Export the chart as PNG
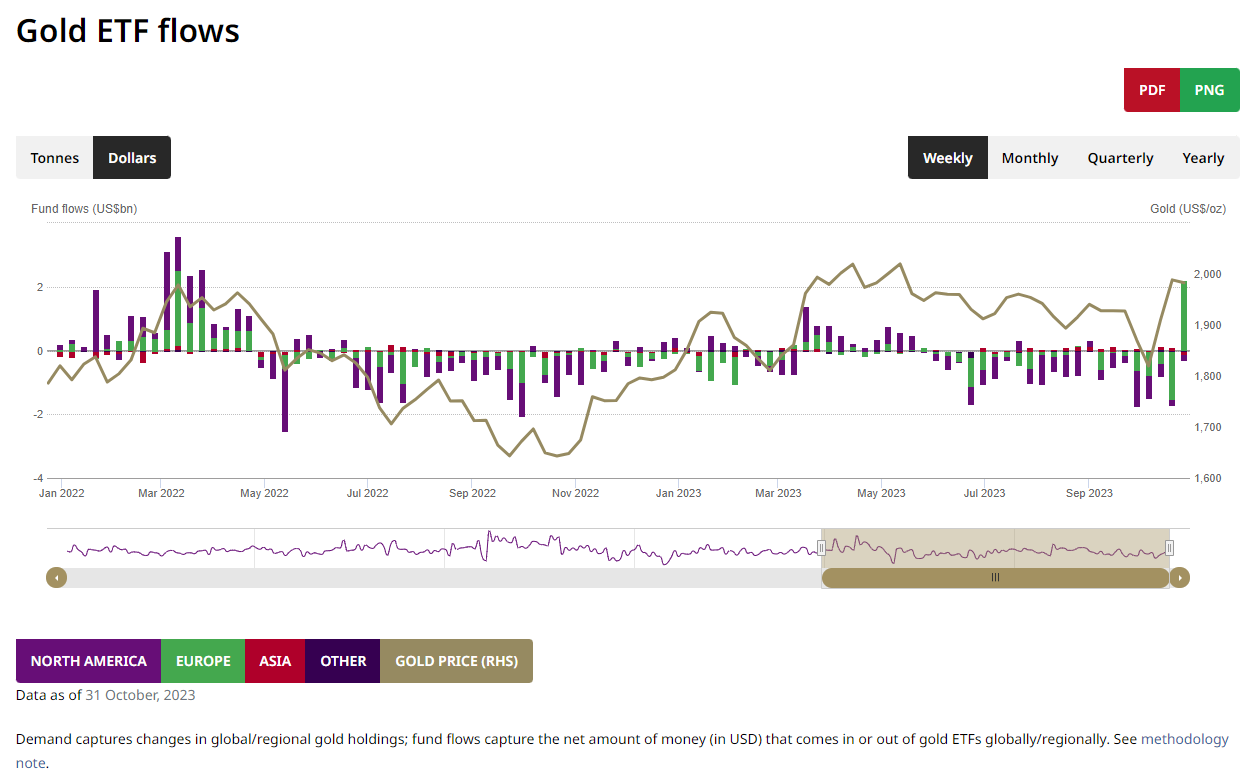 pos(1209,89)
